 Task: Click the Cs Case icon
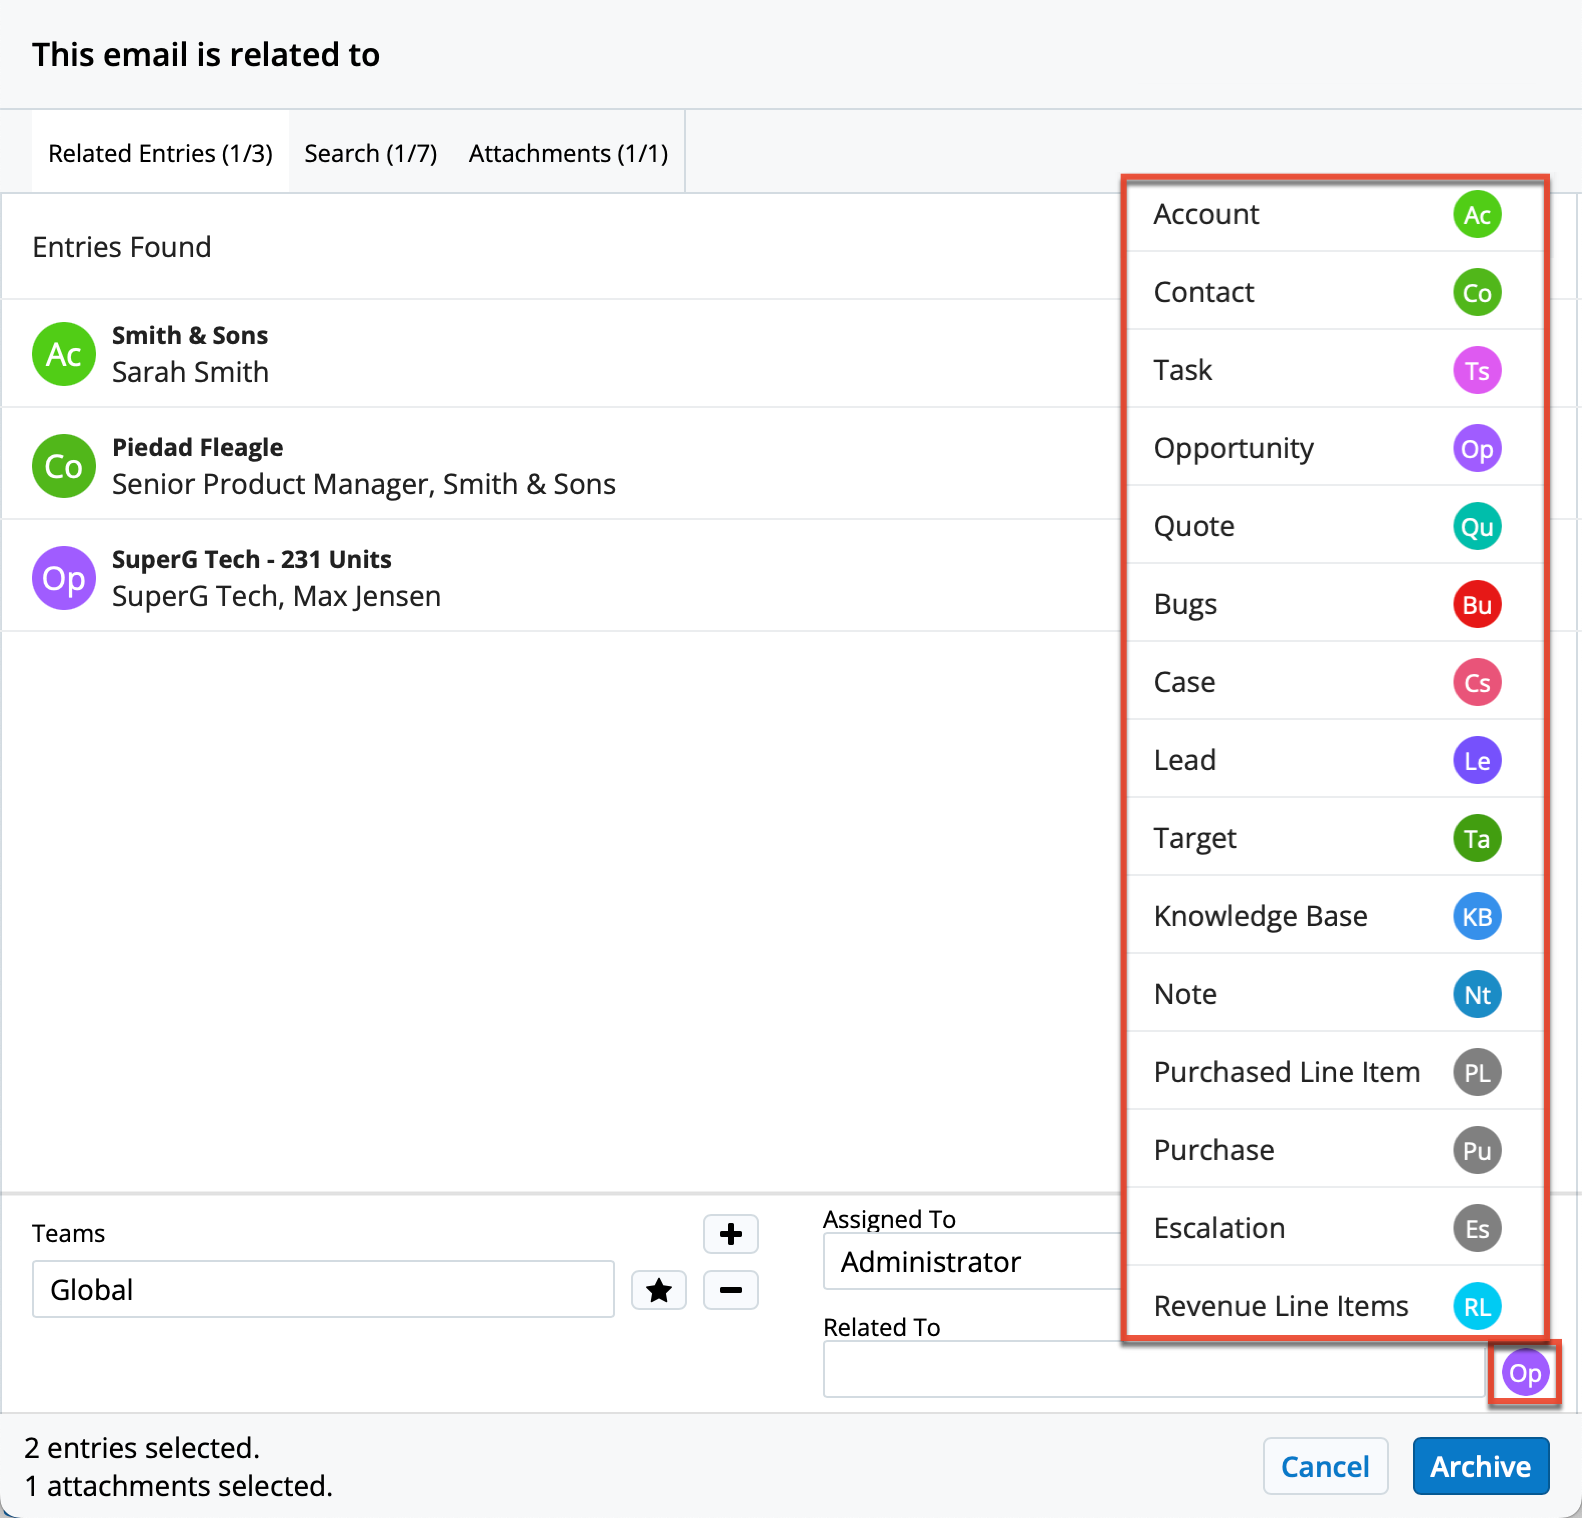point(1477,682)
